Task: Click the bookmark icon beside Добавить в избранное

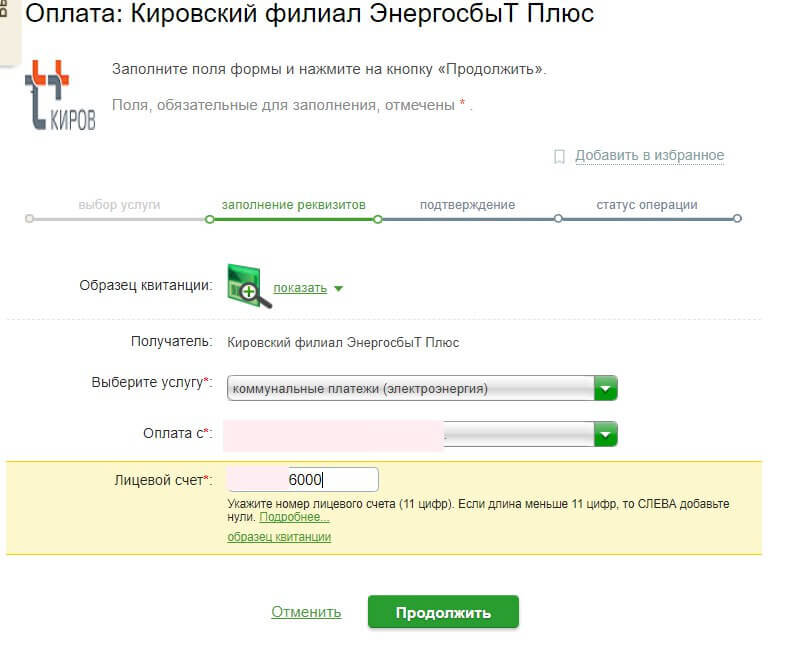Action: [x=559, y=156]
